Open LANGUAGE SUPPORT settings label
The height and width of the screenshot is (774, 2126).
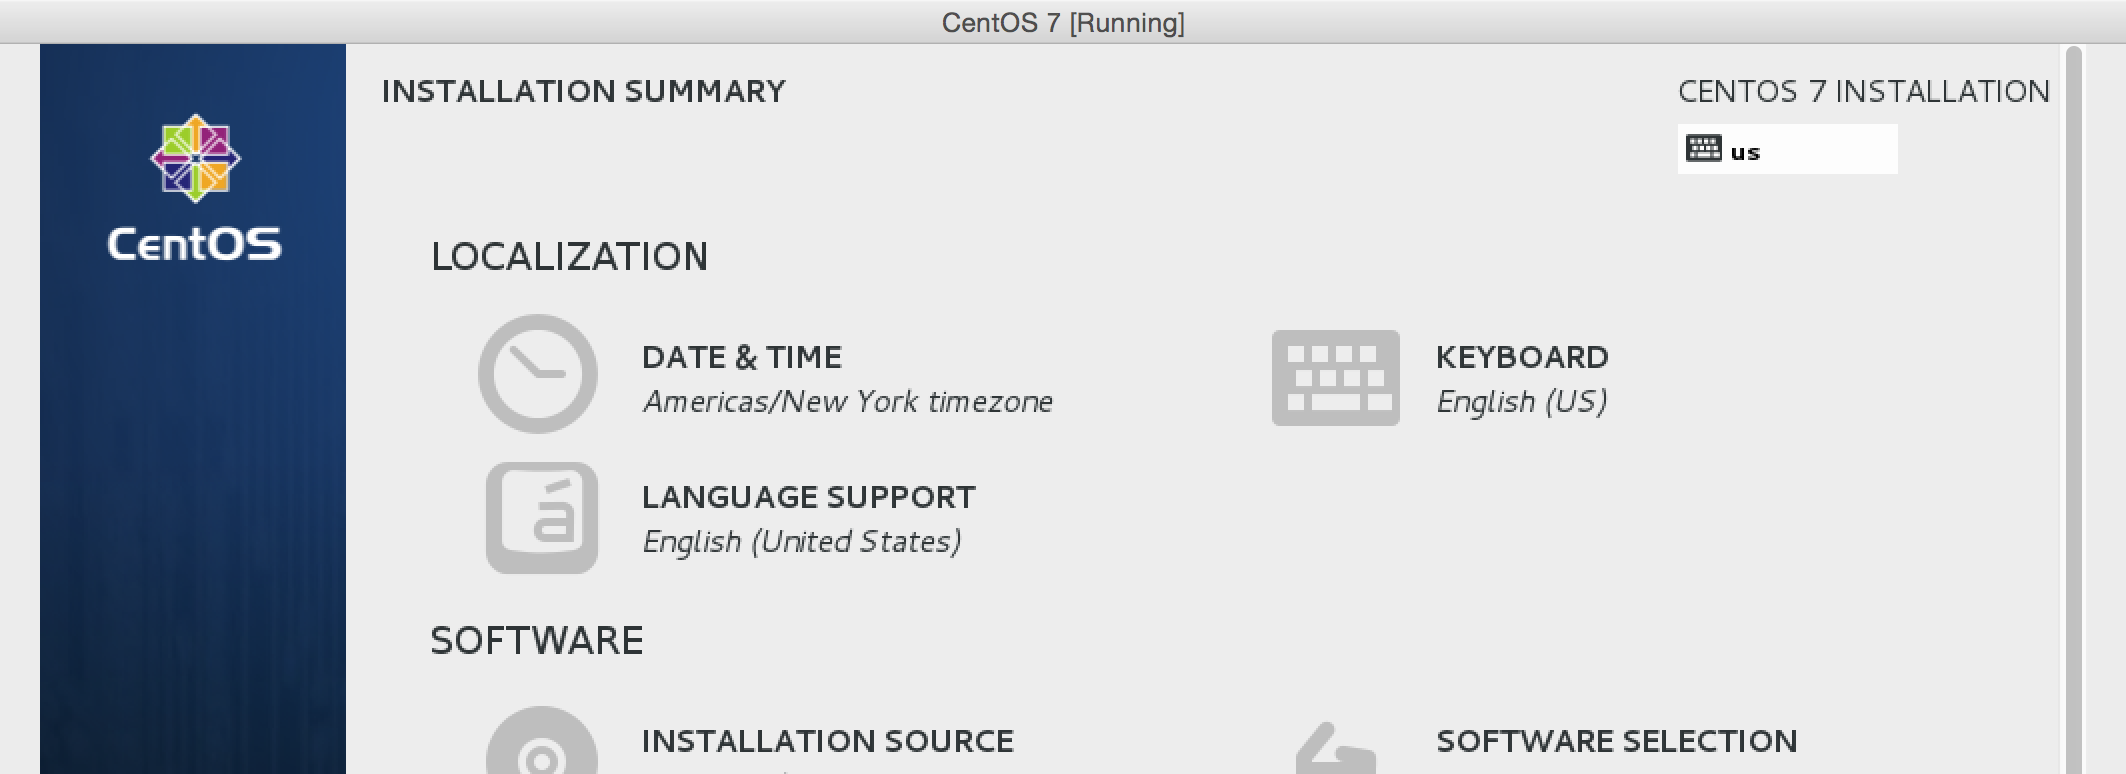tap(809, 497)
